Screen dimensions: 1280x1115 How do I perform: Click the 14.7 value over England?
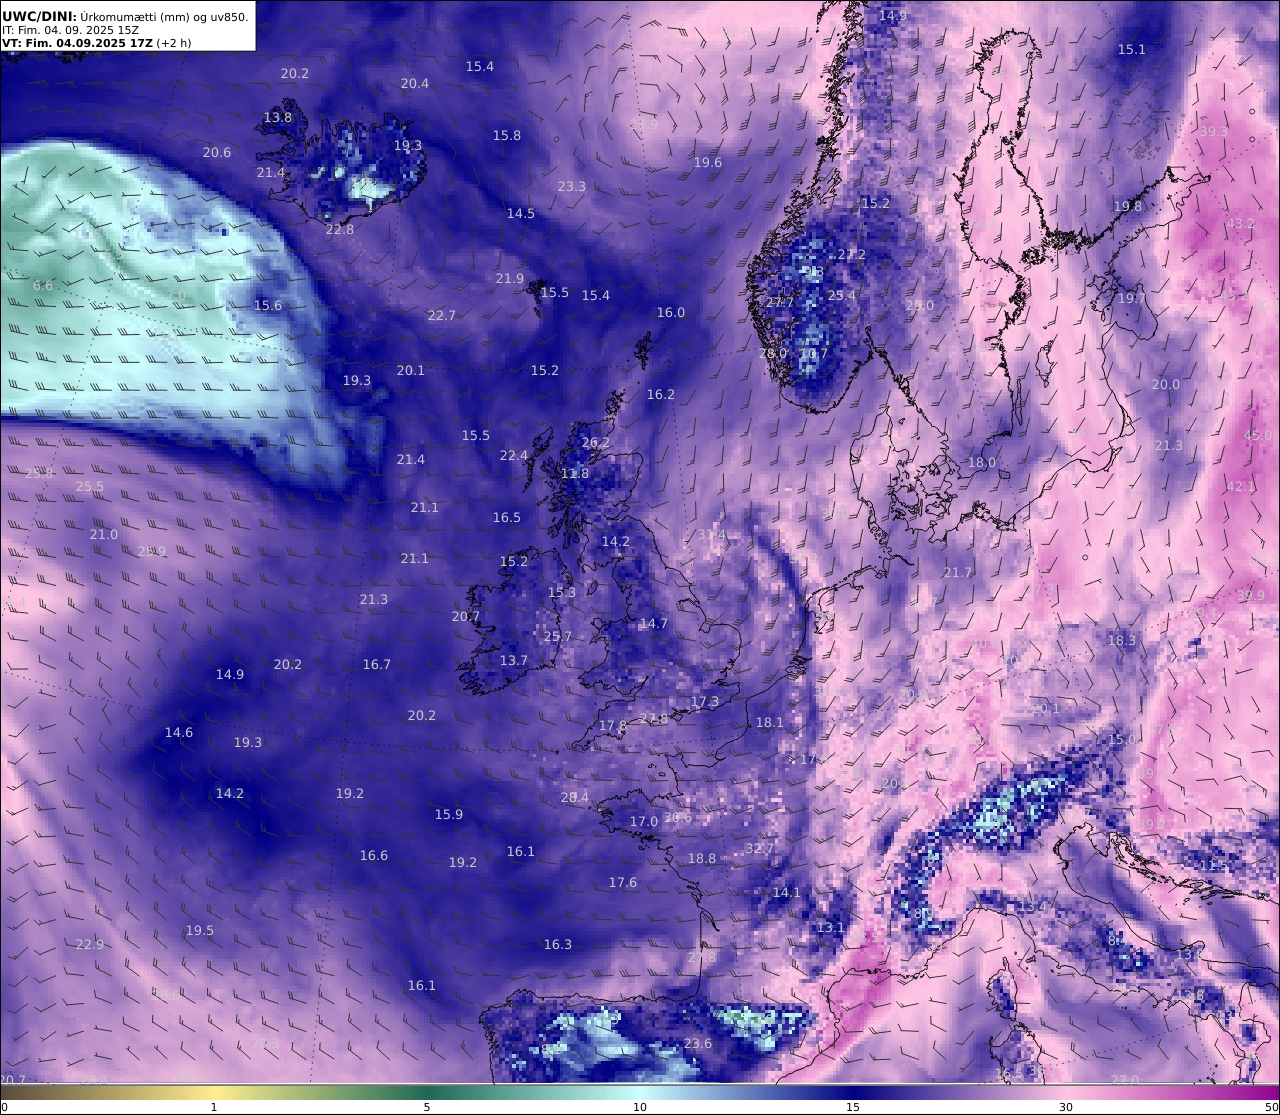click(x=653, y=624)
